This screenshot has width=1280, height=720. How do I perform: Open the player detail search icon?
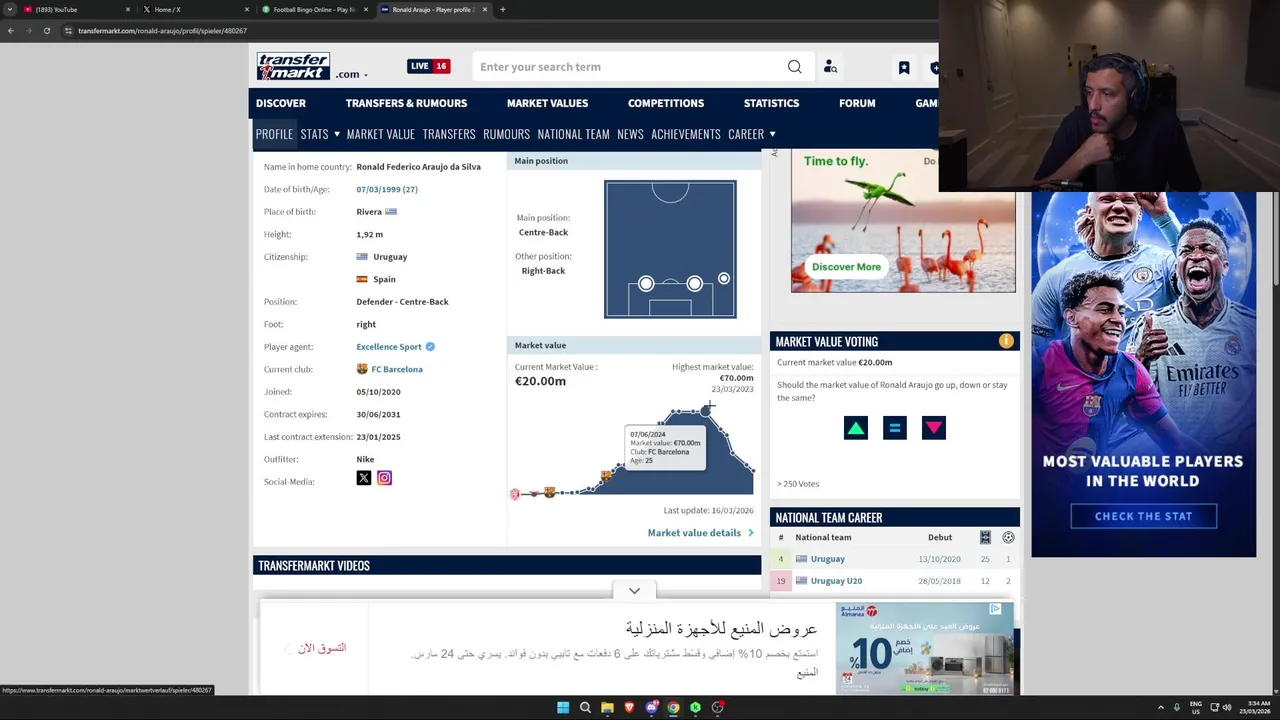tap(830, 67)
